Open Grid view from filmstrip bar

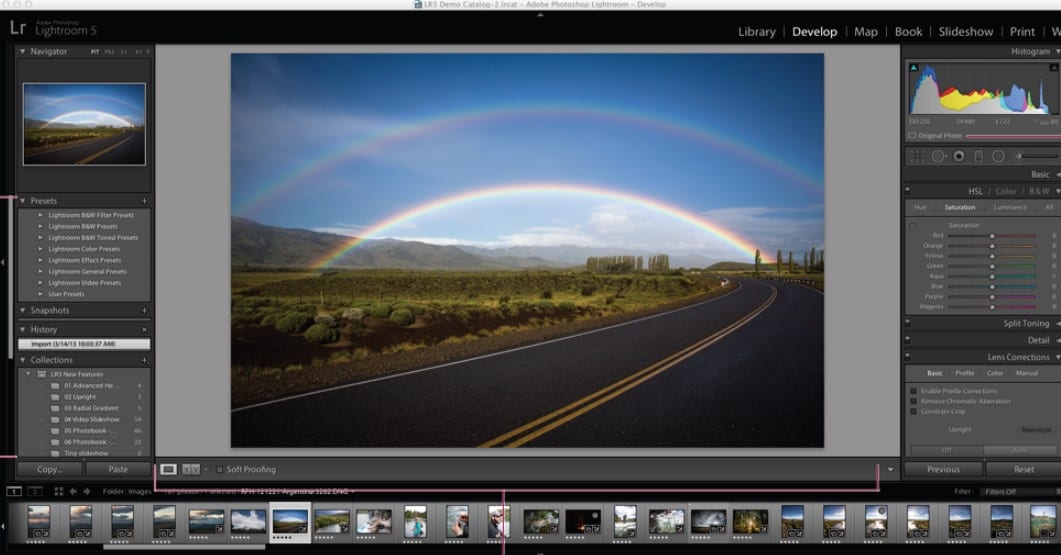pos(58,491)
